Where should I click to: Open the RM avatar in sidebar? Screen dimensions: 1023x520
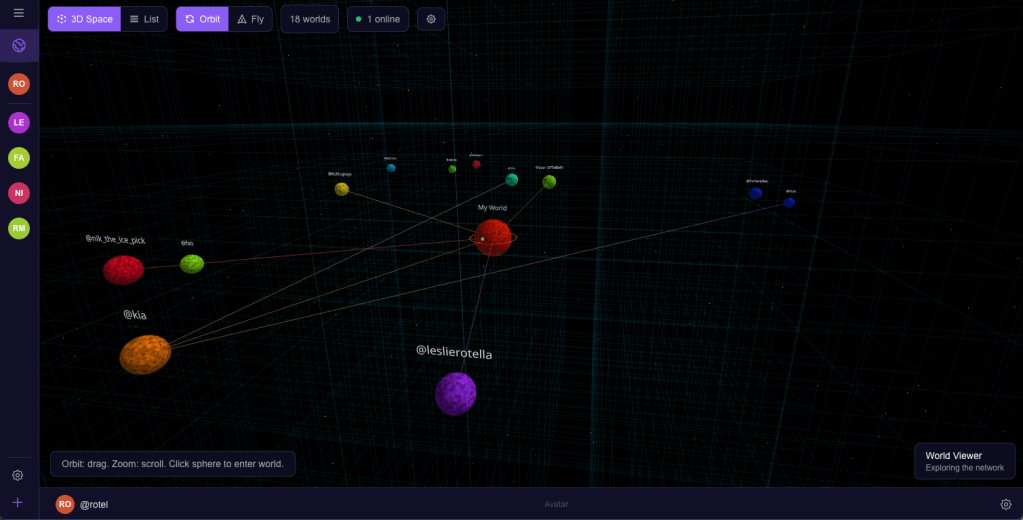19,229
